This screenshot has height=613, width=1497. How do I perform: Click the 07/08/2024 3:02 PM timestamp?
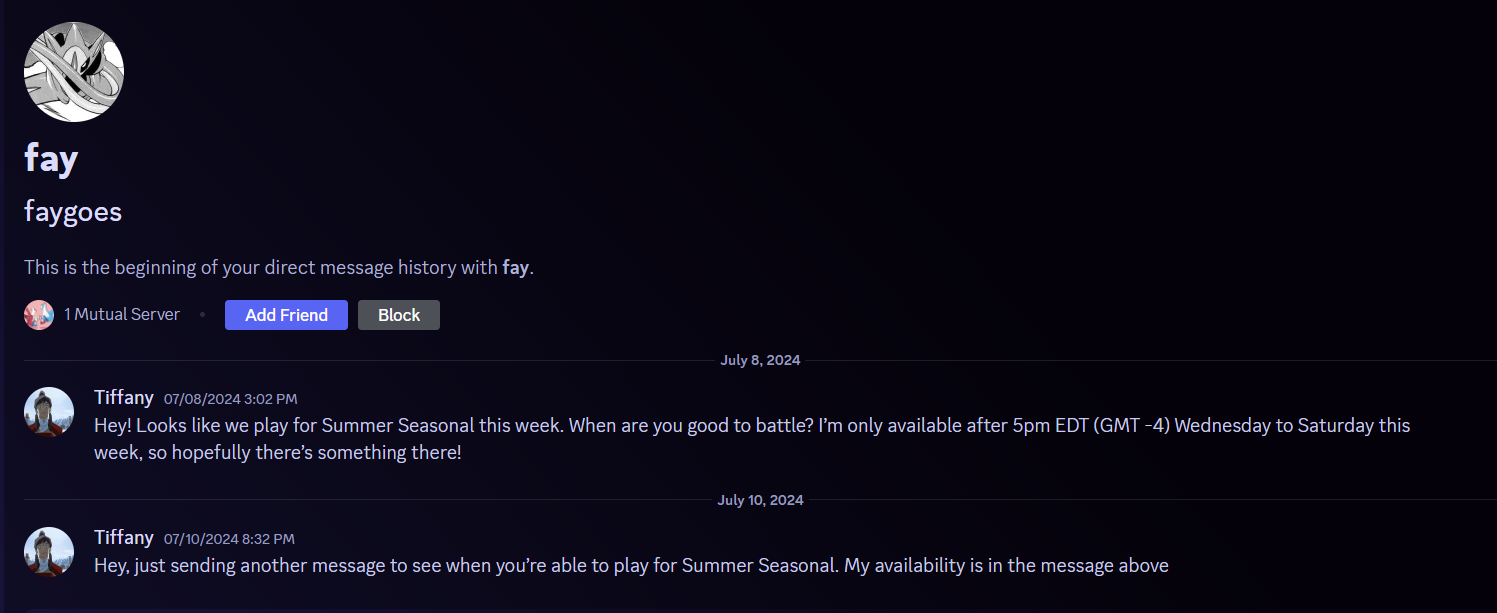coord(230,399)
